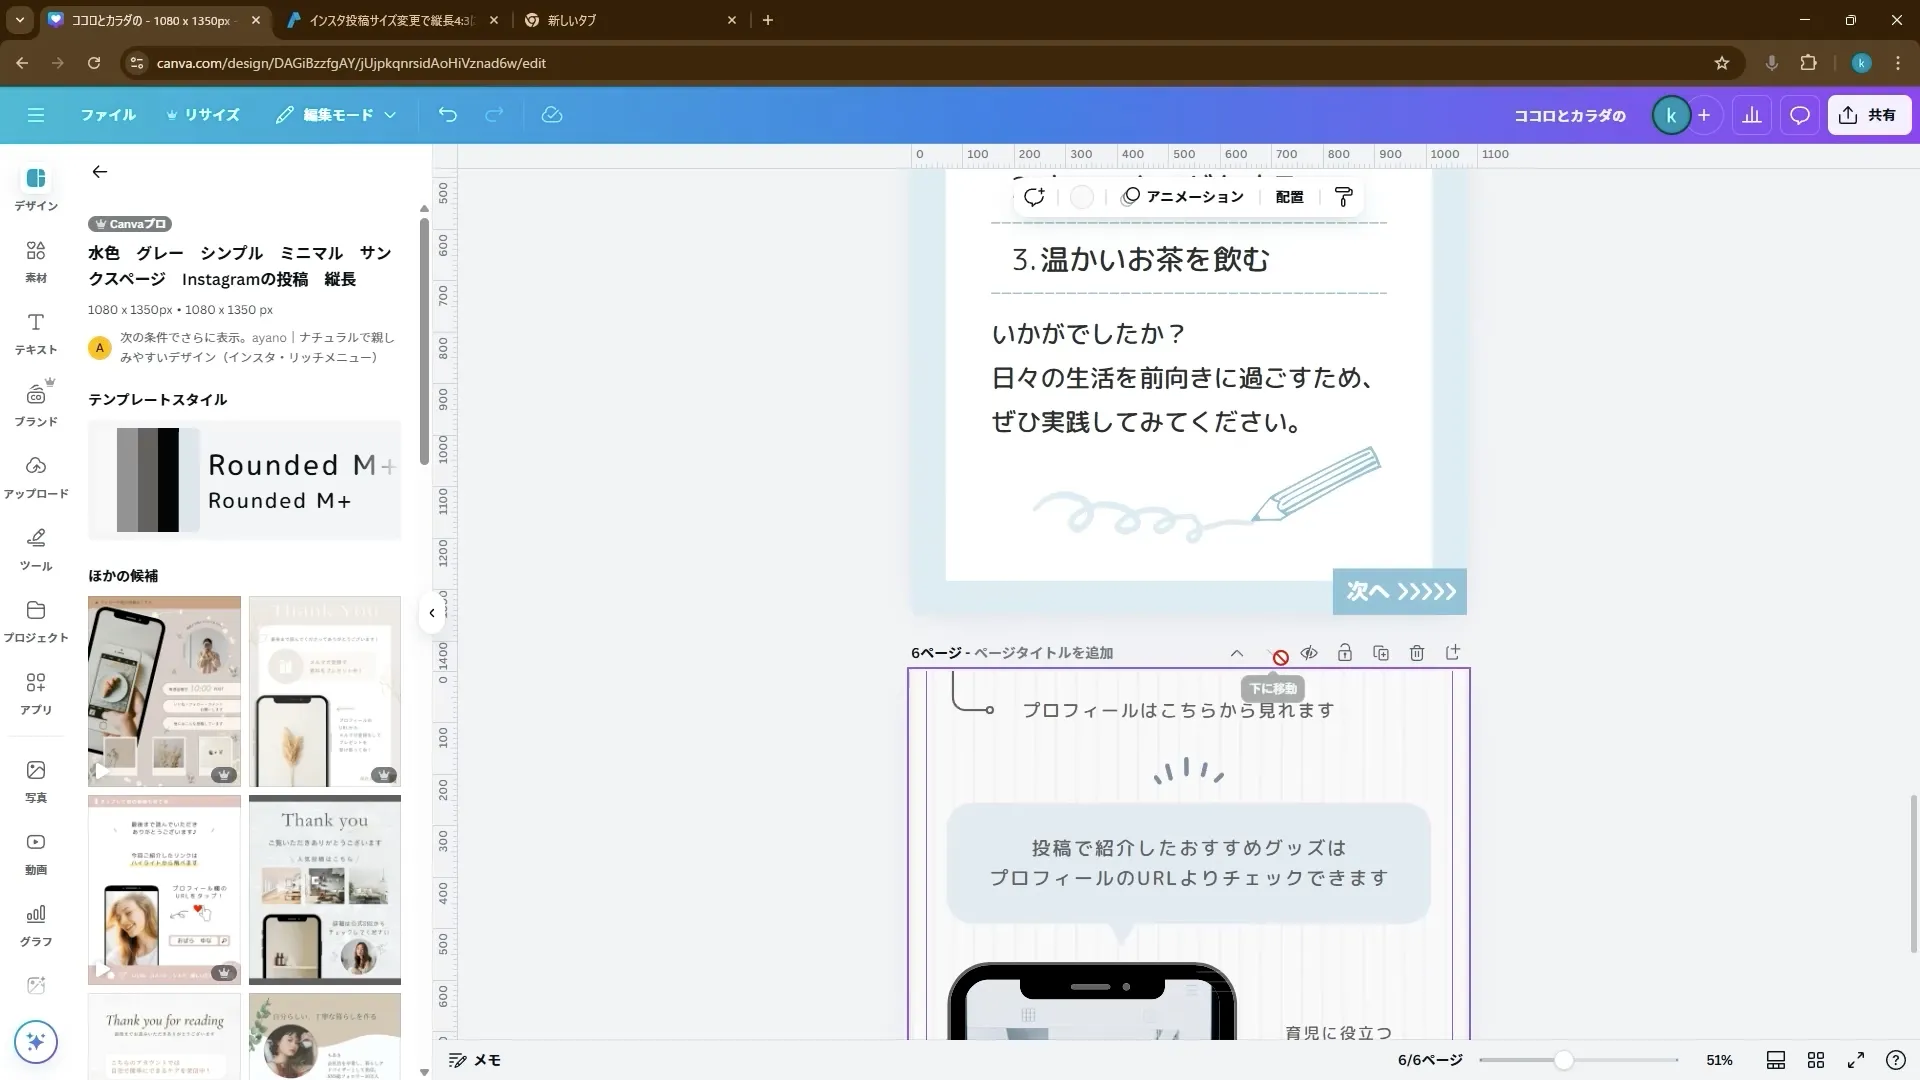The width and height of the screenshot is (1920, 1080).
Task: Collapse the template panel with the side arrow
Action: pos(432,612)
